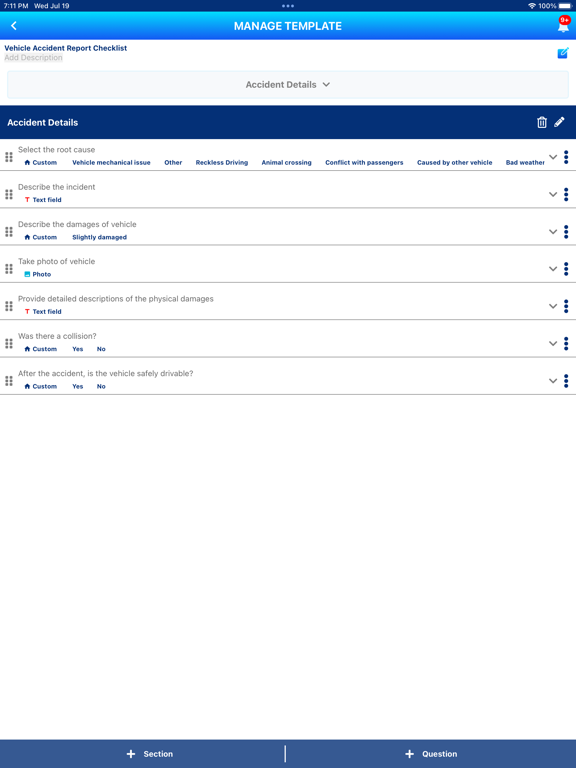Tap the 'Take photo of vehicle' question text

pos(57,262)
